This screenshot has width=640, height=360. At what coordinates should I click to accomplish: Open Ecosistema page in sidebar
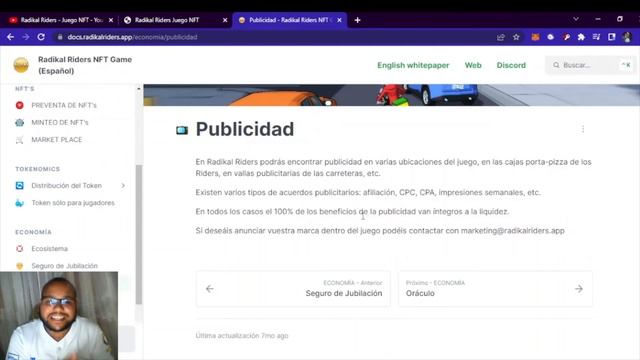coord(49,249)
